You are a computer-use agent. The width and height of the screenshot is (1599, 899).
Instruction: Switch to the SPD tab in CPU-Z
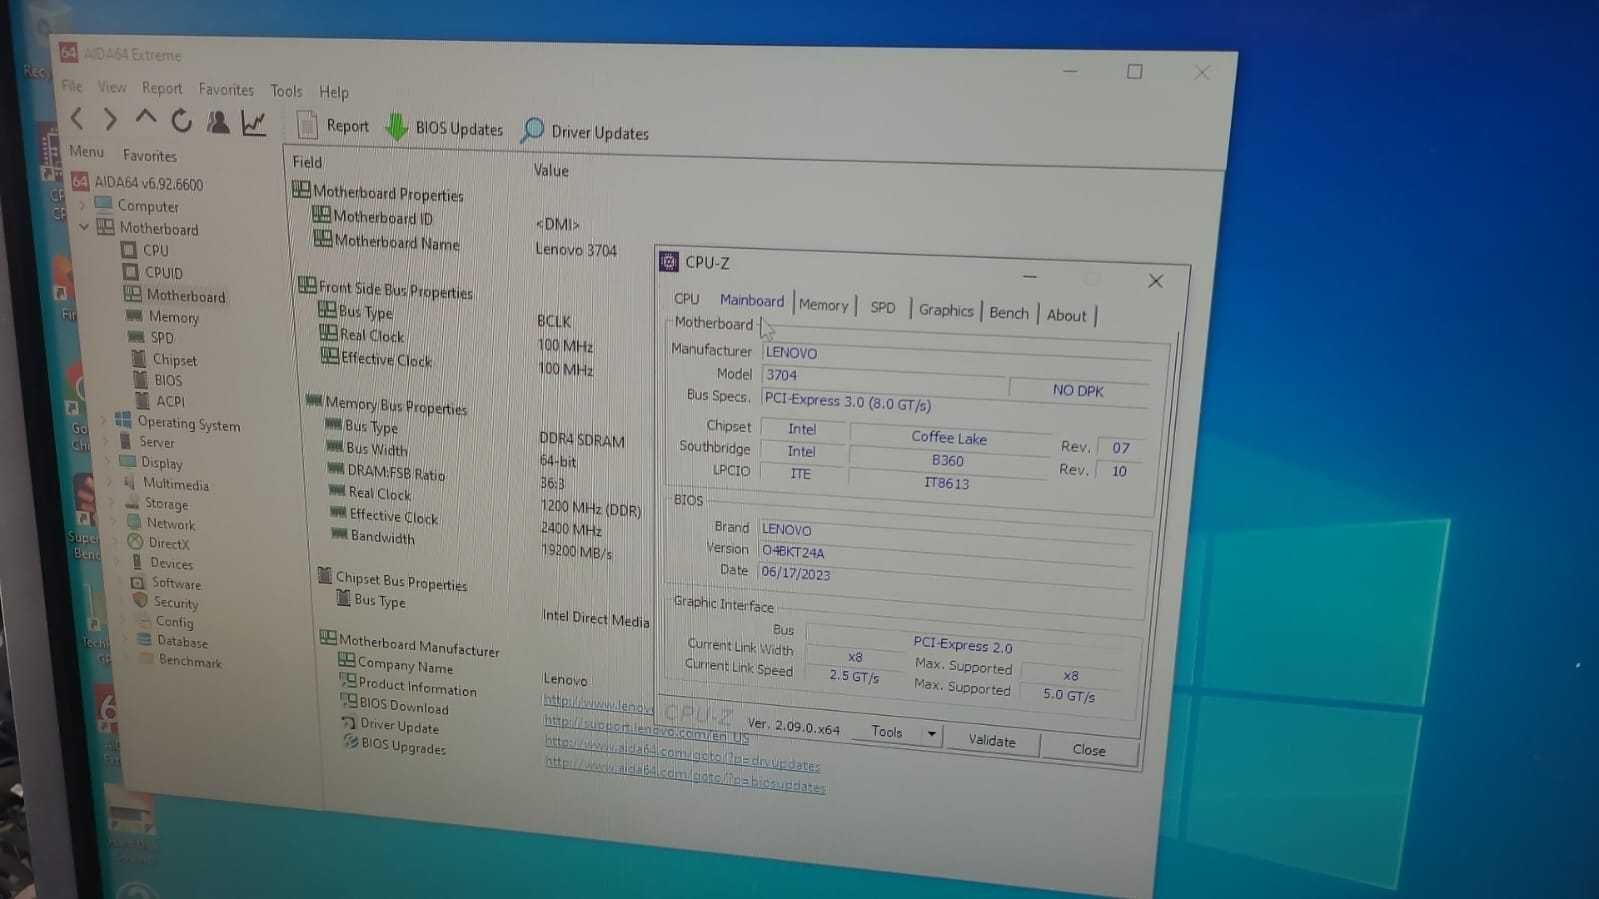click(x=883, y=307)
